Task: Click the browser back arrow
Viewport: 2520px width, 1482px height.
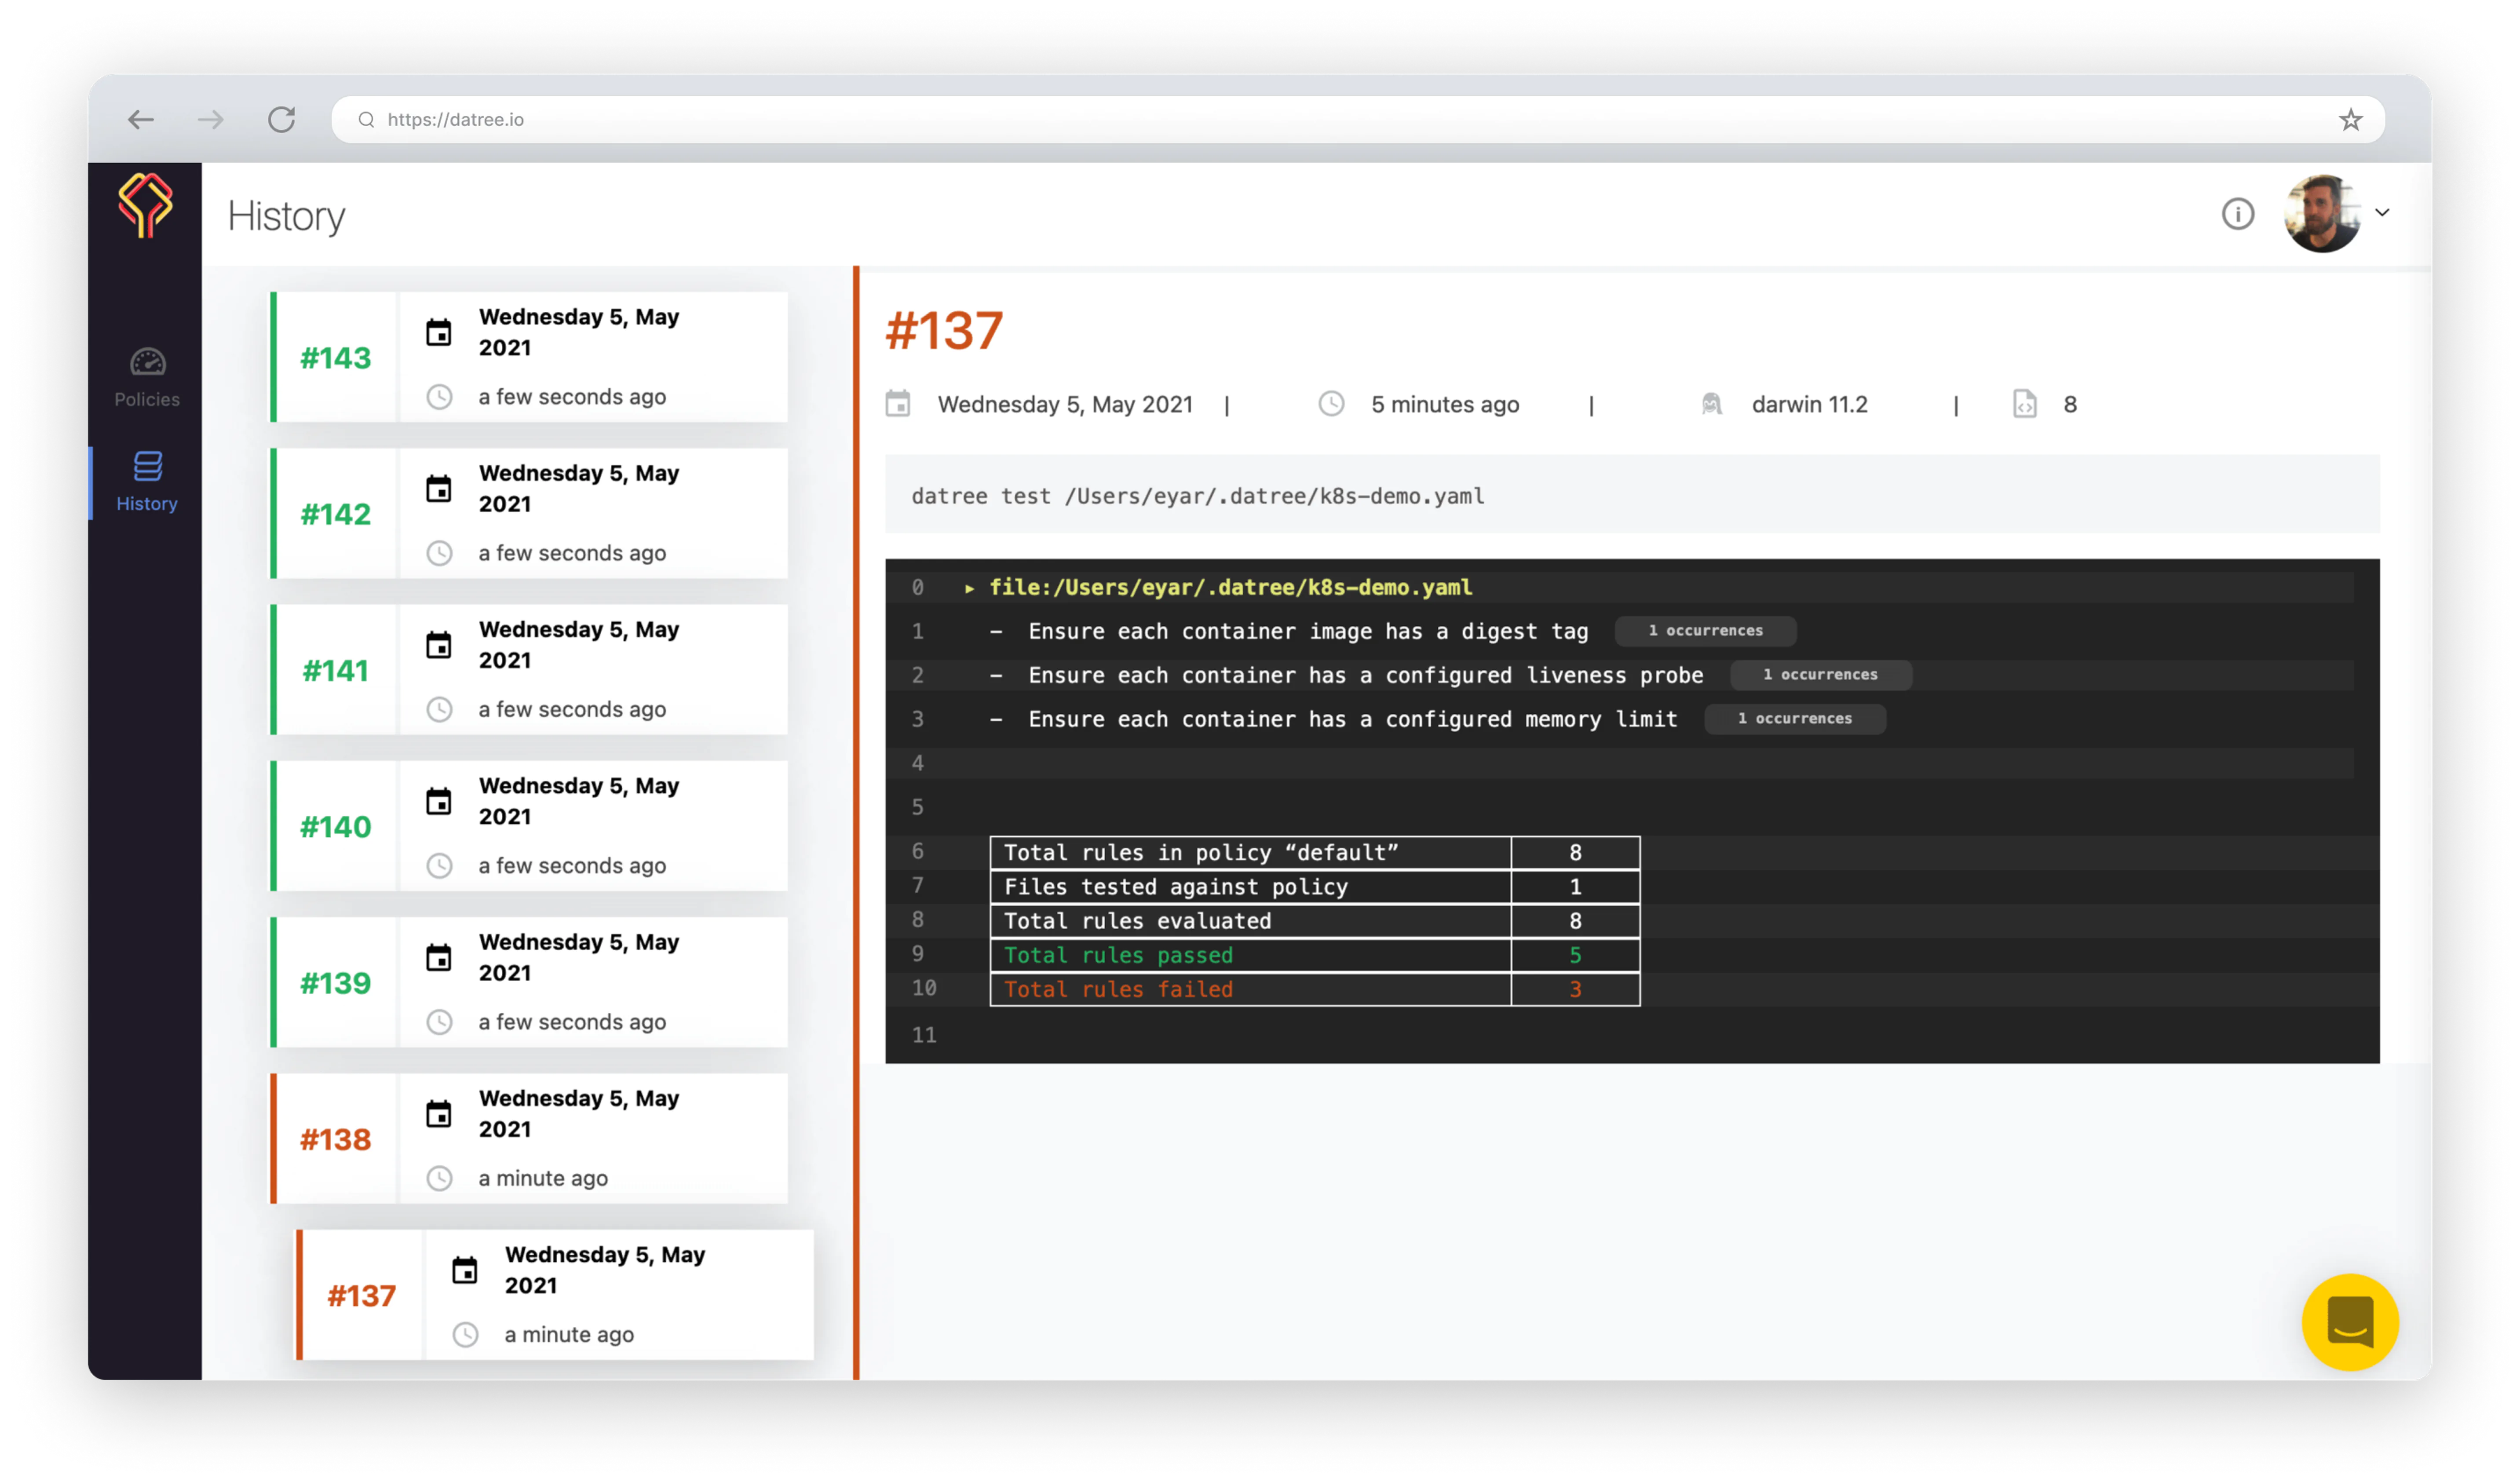Action: (141, 120)
